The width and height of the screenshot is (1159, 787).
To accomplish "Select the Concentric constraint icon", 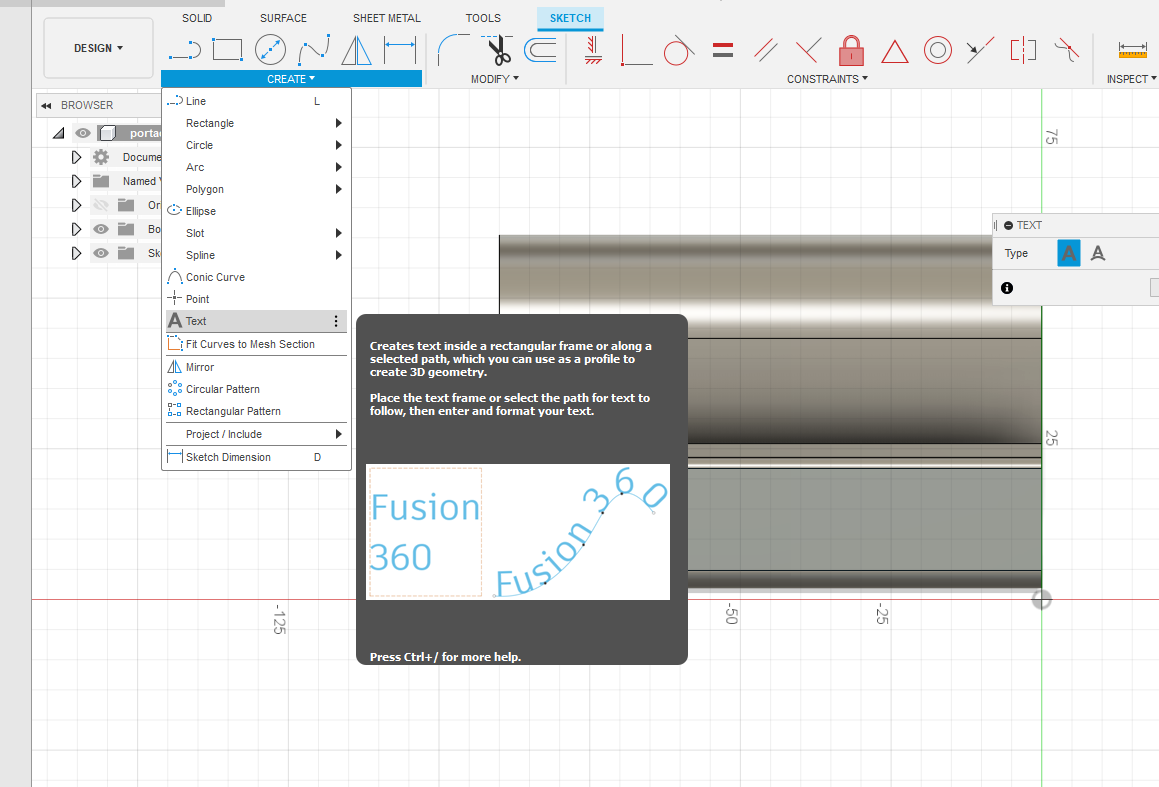I will click(937, 49).
